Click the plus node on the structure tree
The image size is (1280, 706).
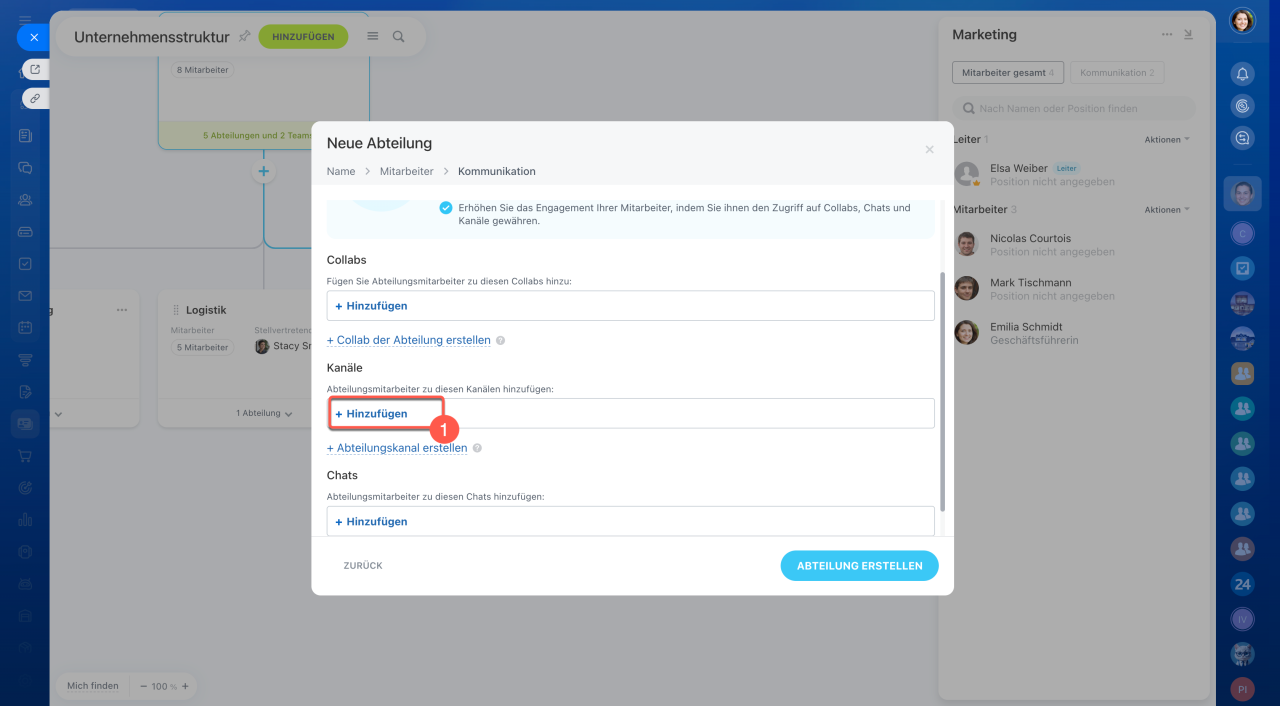264,171
